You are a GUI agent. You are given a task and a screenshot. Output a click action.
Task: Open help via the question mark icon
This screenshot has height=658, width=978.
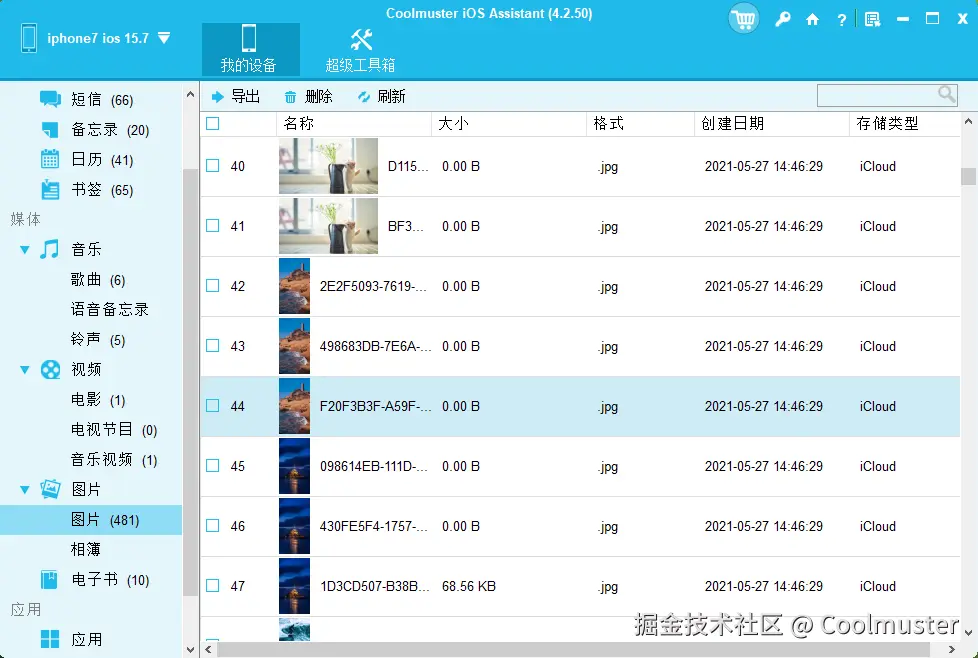(841, 18)
